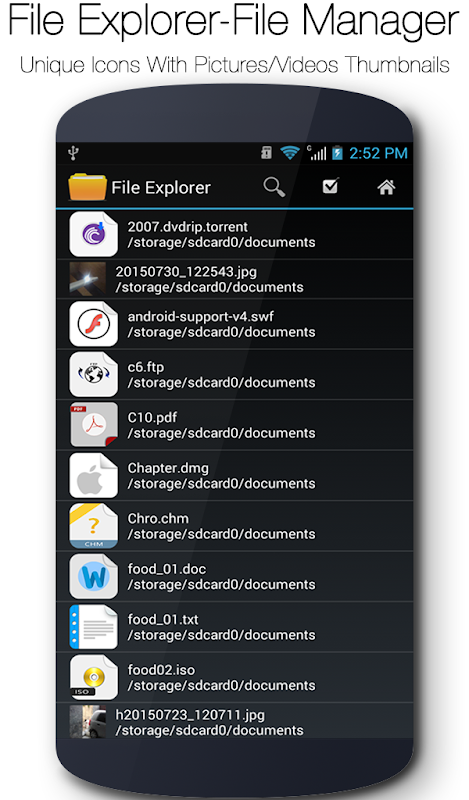Tap the Apple dmg file icon
This screenshot has width=469, height=800.
coord(94,476)
